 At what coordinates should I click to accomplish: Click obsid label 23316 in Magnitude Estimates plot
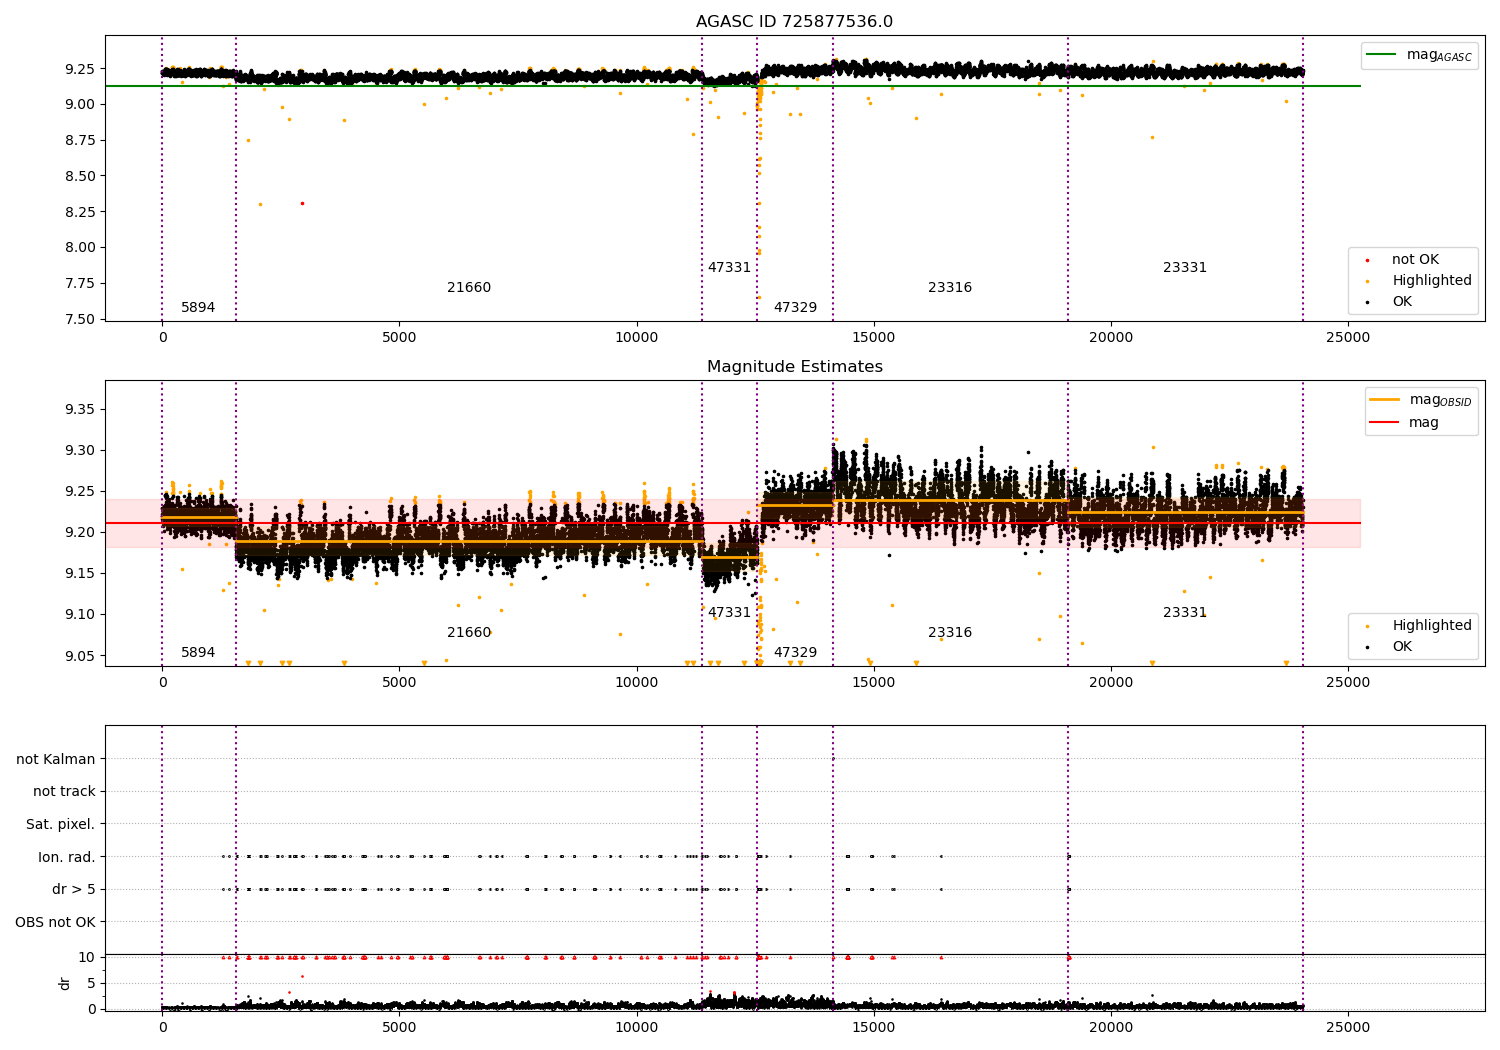950,633
